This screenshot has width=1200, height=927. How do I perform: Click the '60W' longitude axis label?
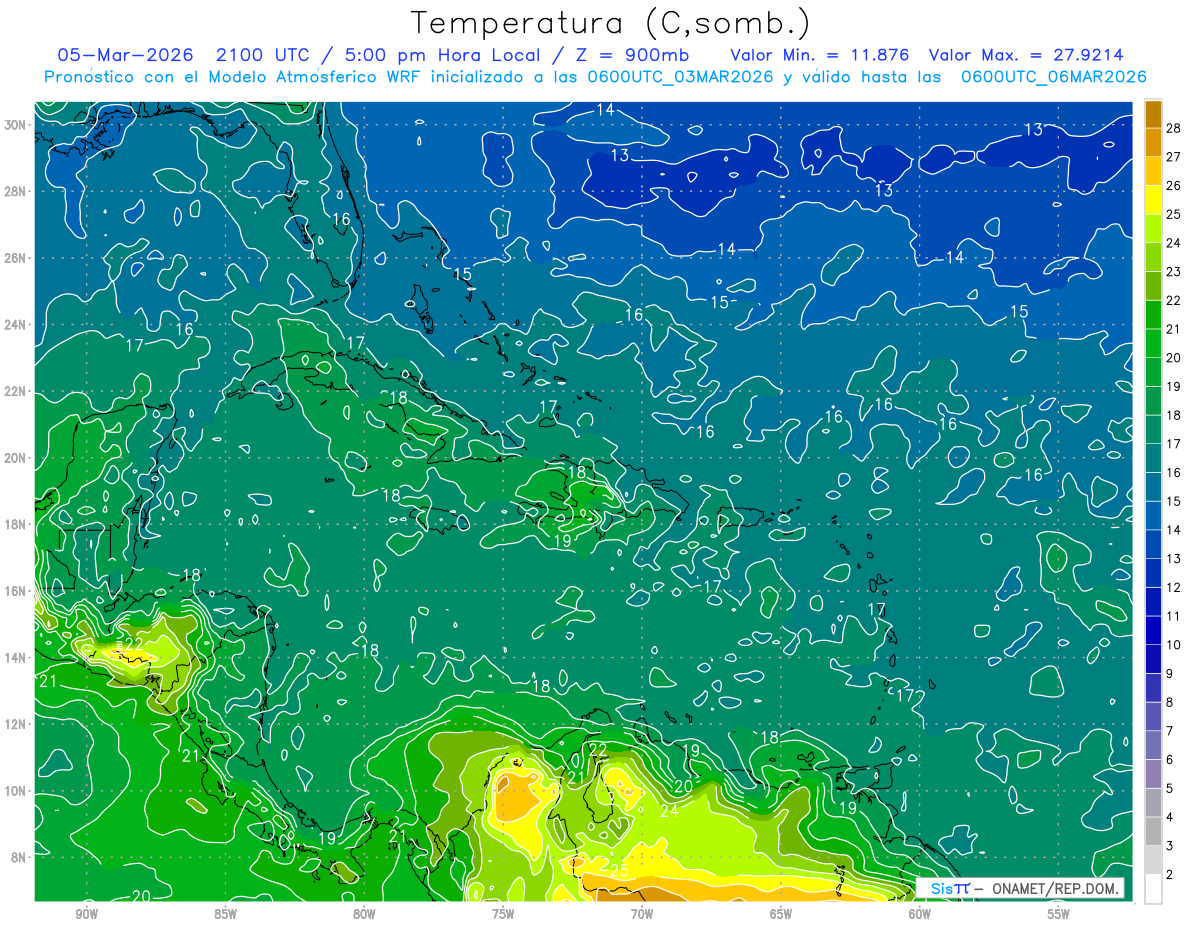[x=920, y=914]
